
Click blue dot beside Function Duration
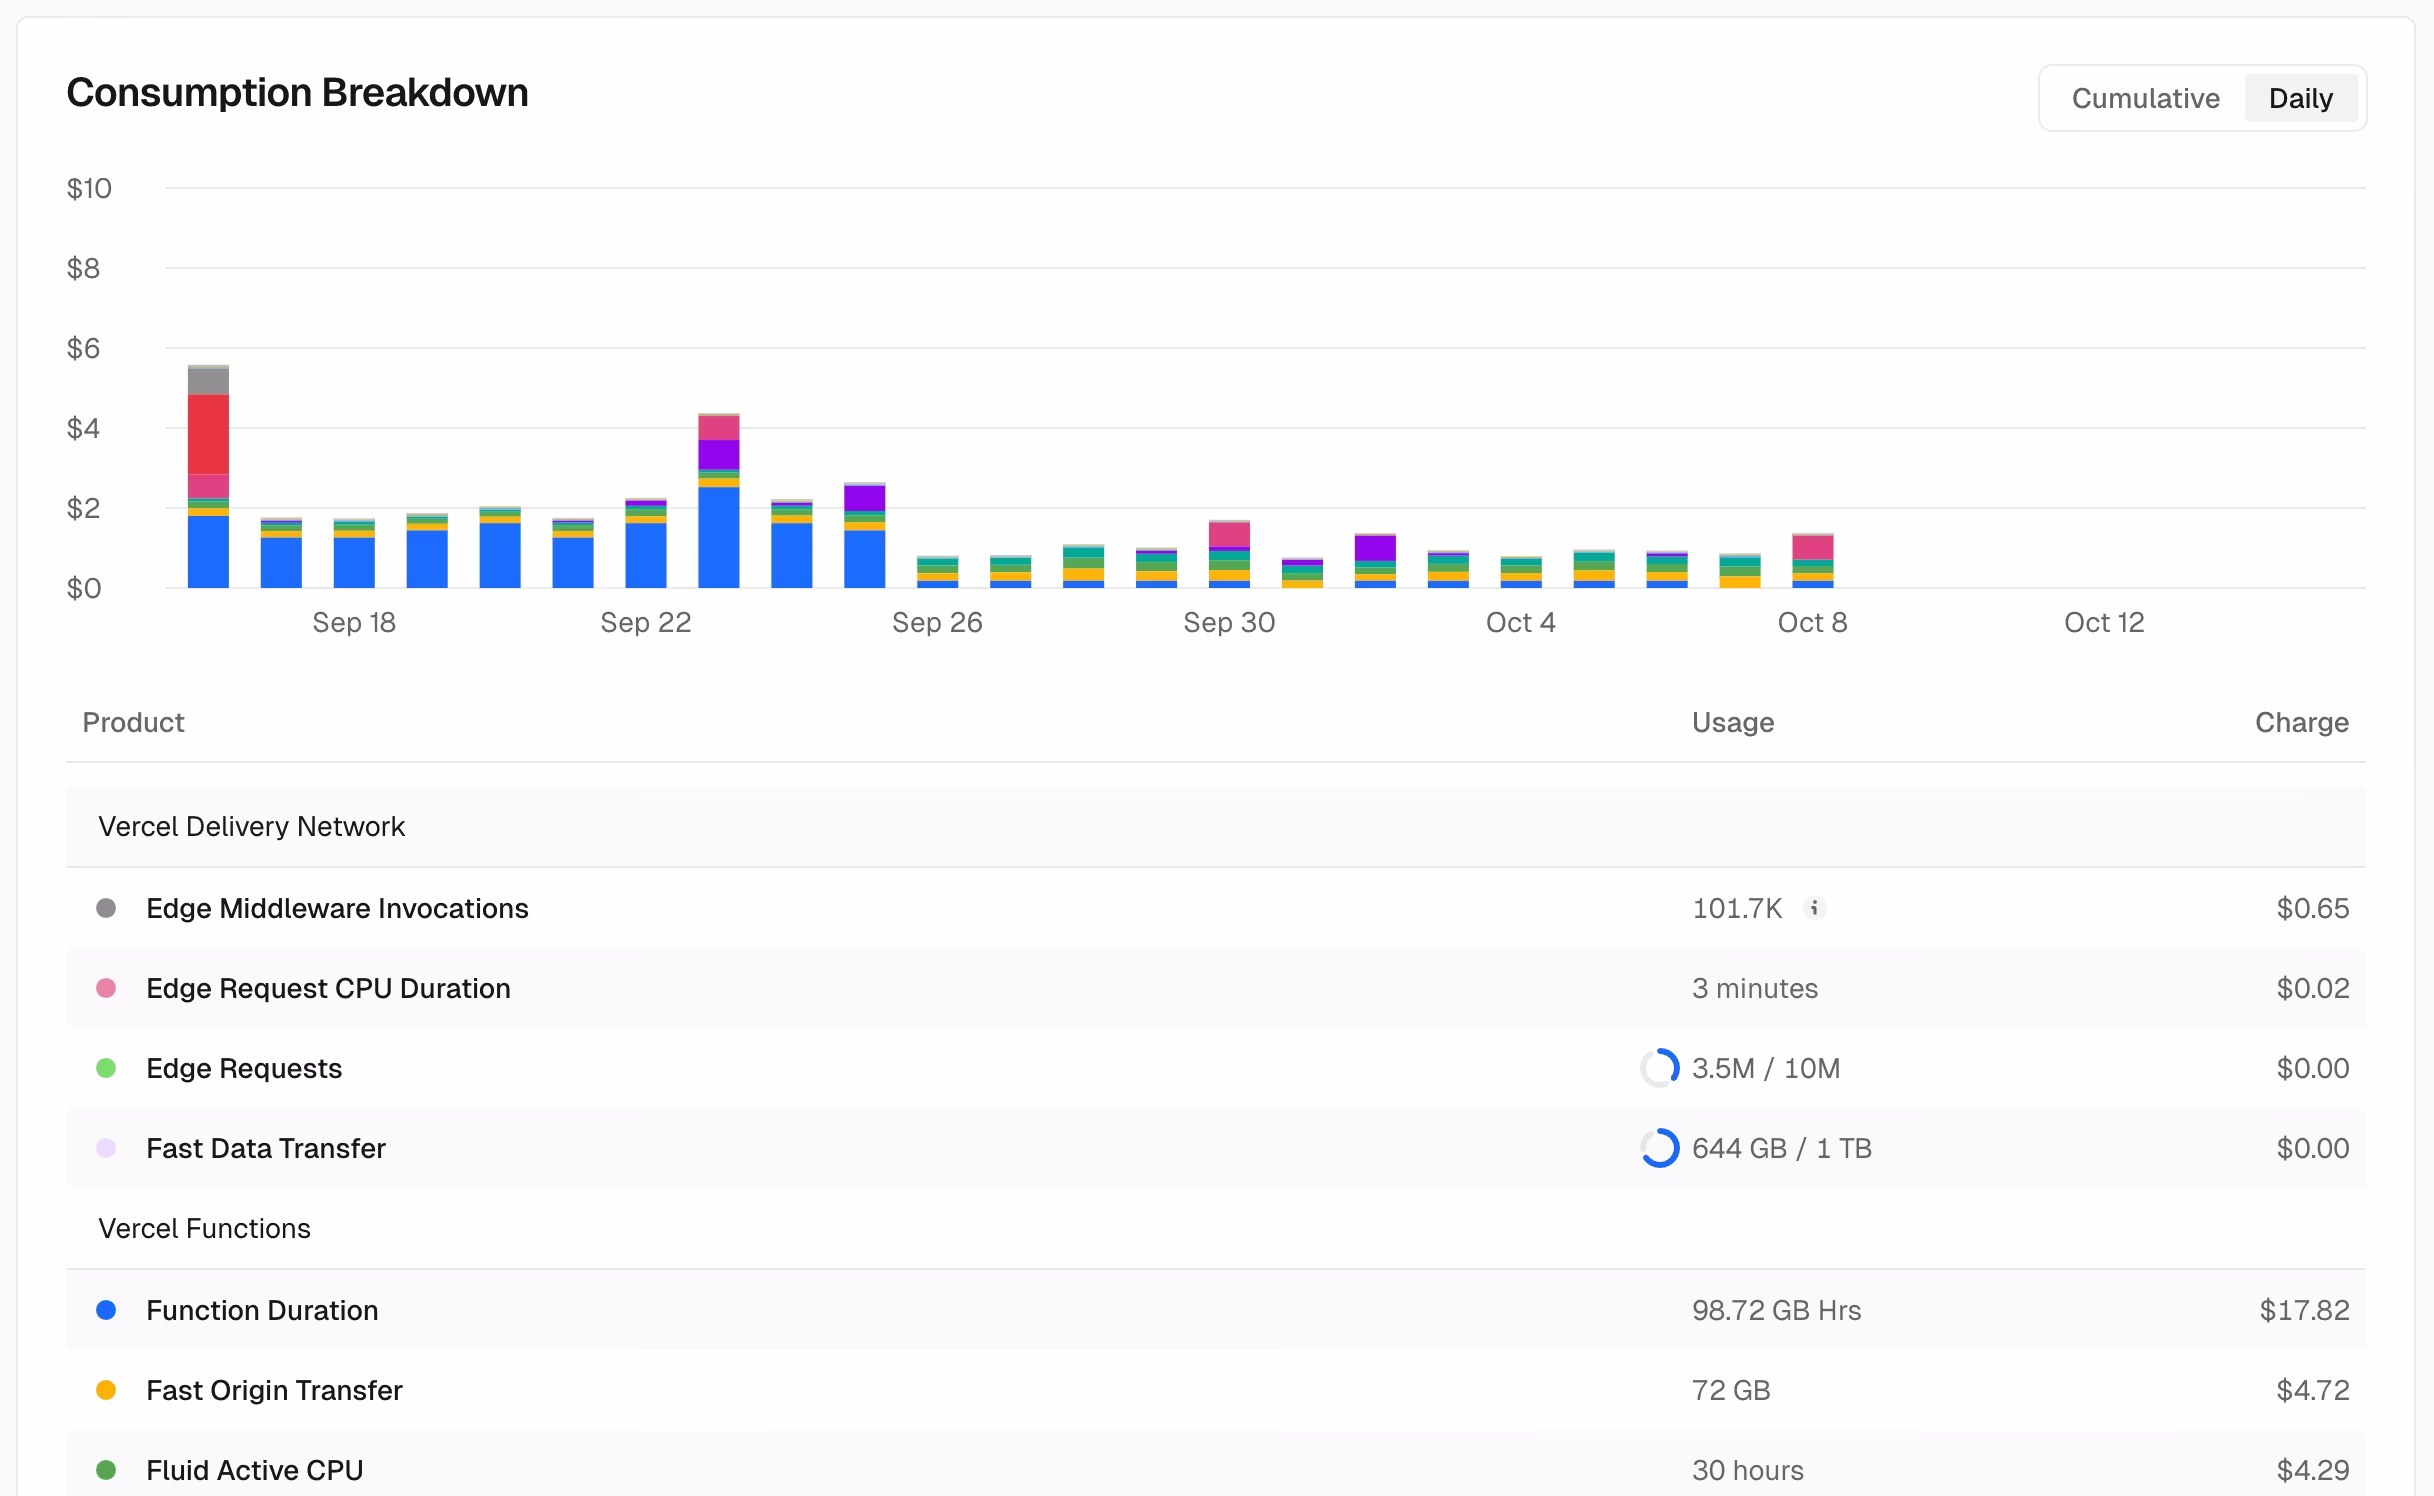(x=106, y=1310)
